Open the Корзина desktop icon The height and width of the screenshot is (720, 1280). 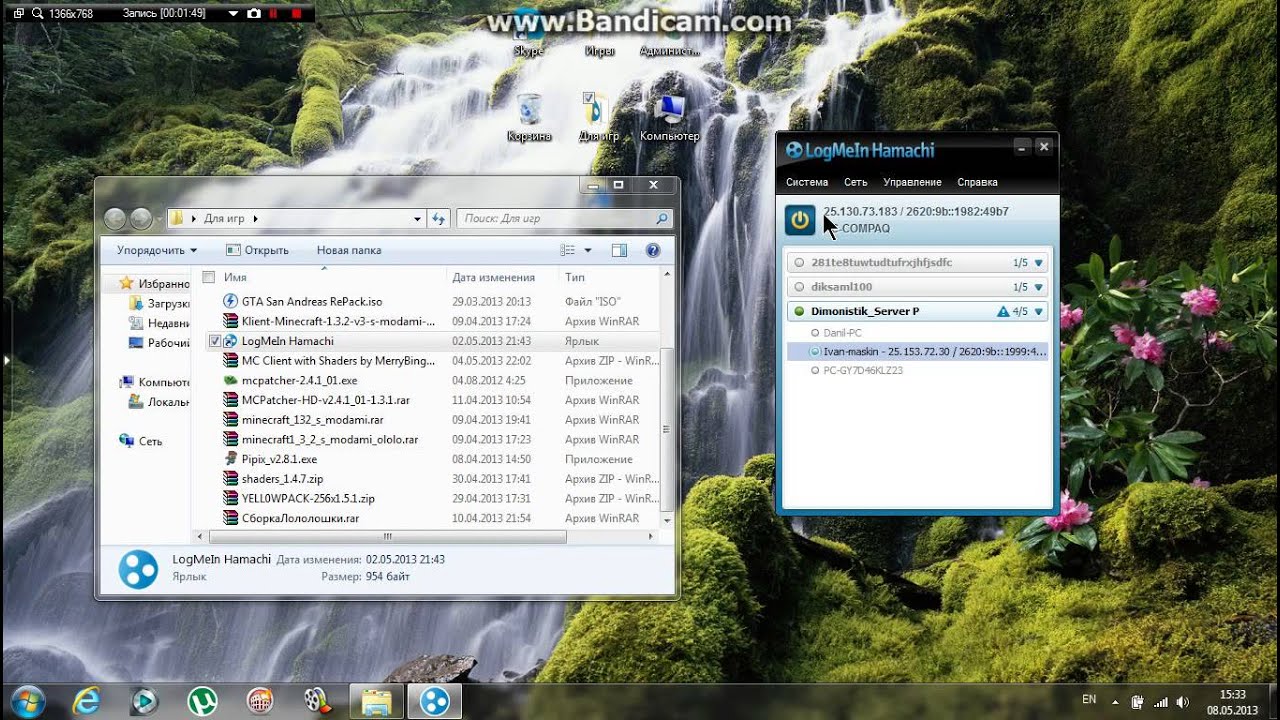pyautogui.click(x=529, y=118)
